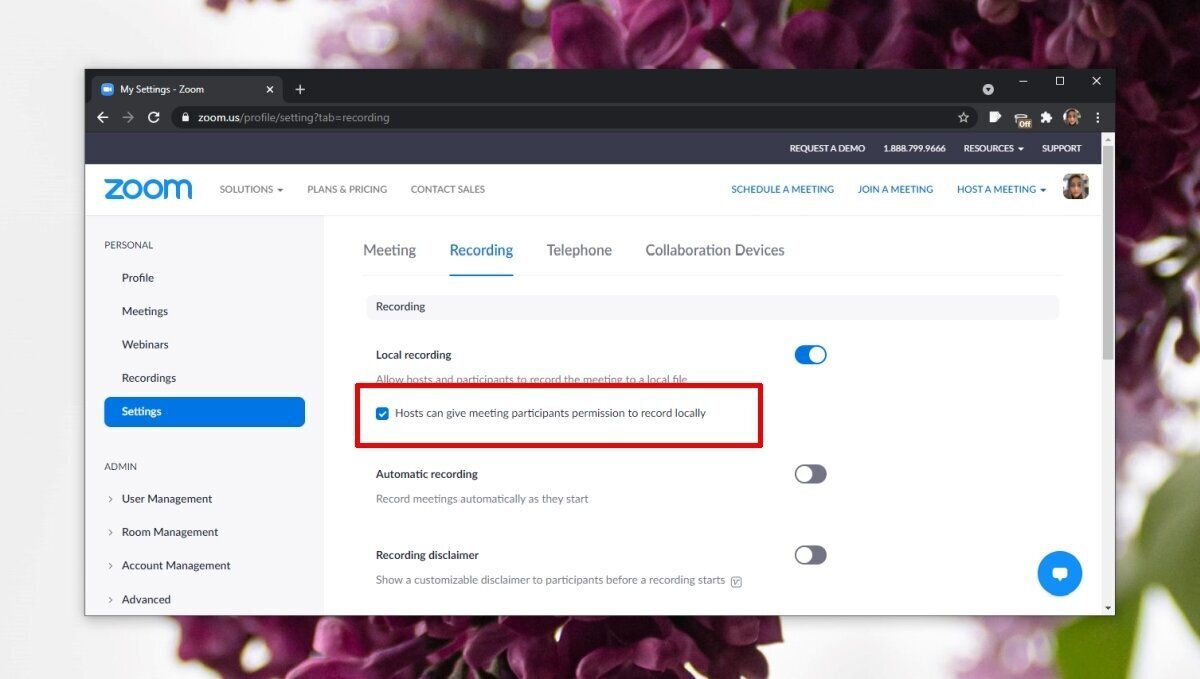Open the chat help bubble
Viewport: 1200px width, 679px height.
coord(1059,574)
